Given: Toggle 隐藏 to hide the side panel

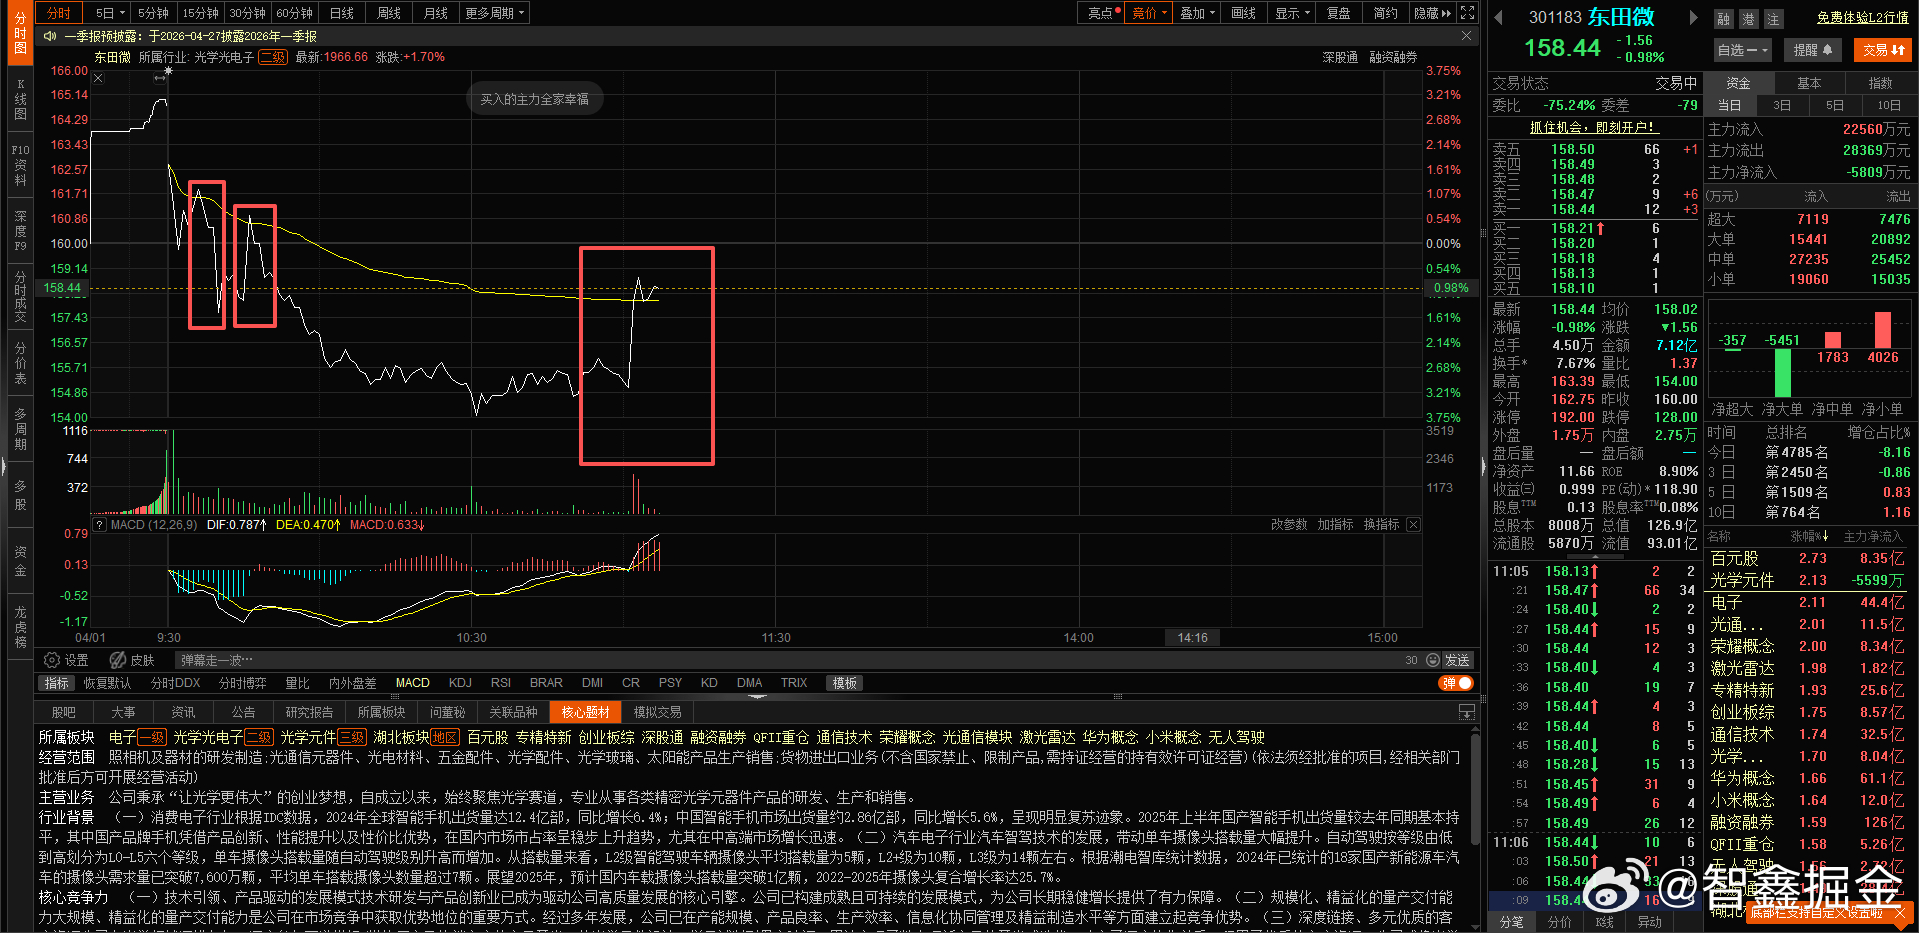Looking at the screenshot, I should tap(1432, 13).
